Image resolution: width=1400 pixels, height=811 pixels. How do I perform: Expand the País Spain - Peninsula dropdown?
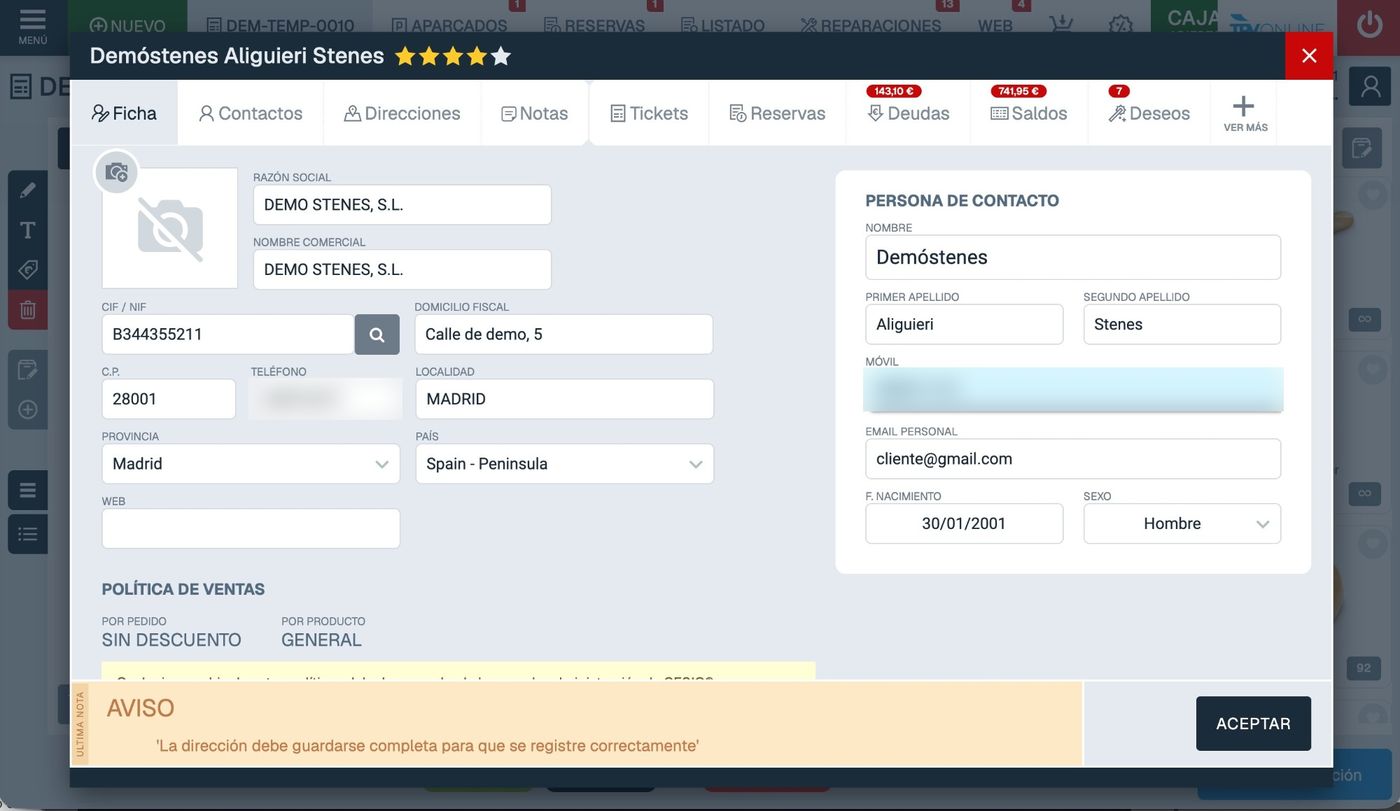(x=565, y=464)
